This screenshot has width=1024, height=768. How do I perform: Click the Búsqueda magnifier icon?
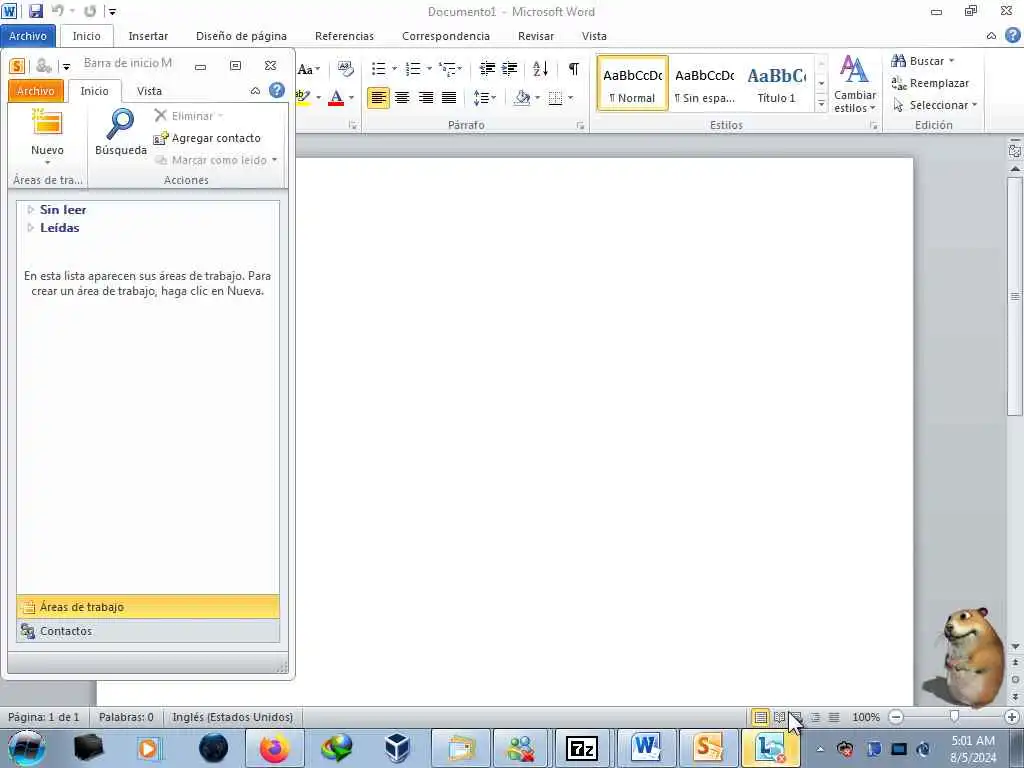pyautogui.click(x=121, y=123)
